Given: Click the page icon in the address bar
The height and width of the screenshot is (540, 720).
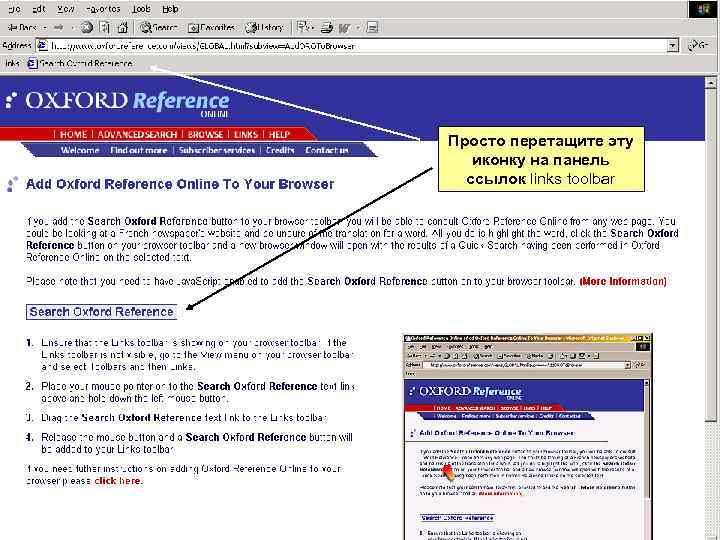Looking at the screenshot, I should click(42, 45).
